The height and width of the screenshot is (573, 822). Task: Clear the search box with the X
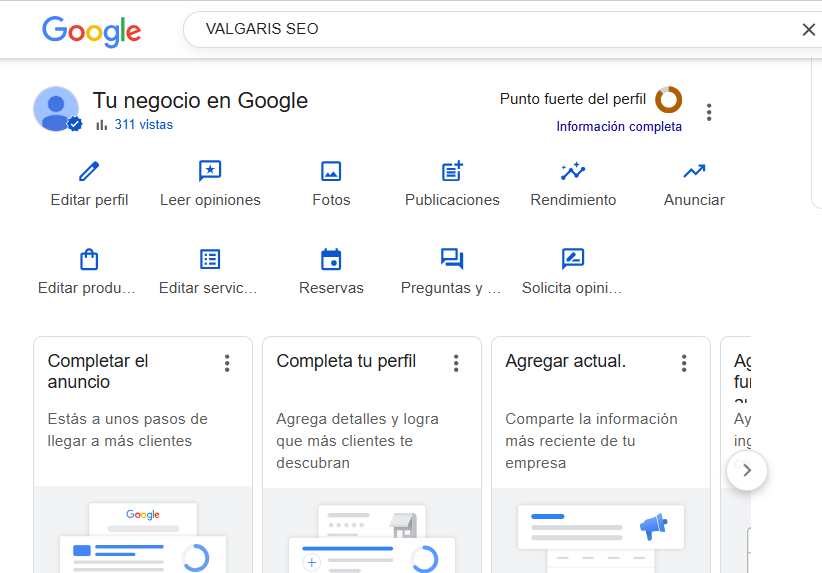click(x=808, y=30)
